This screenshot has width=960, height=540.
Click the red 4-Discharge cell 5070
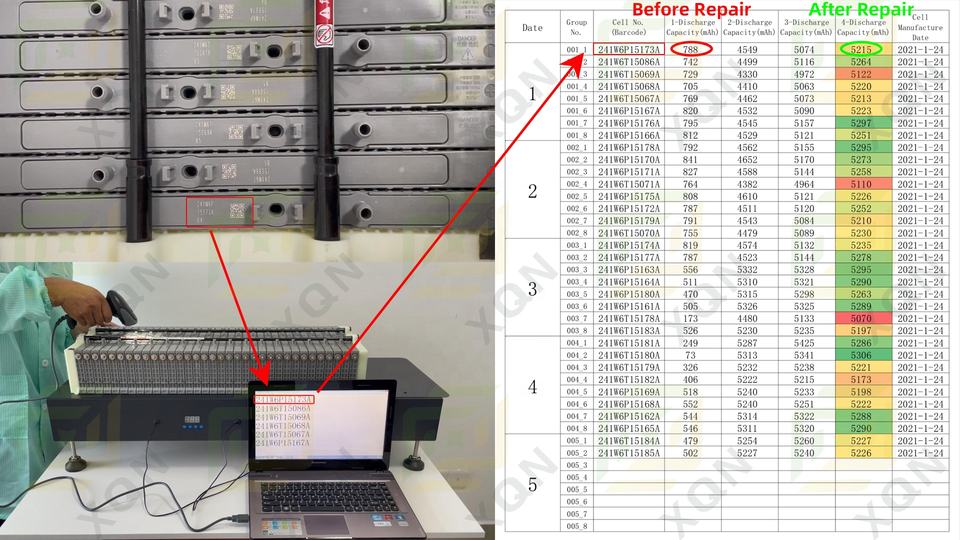pos(861,318)
